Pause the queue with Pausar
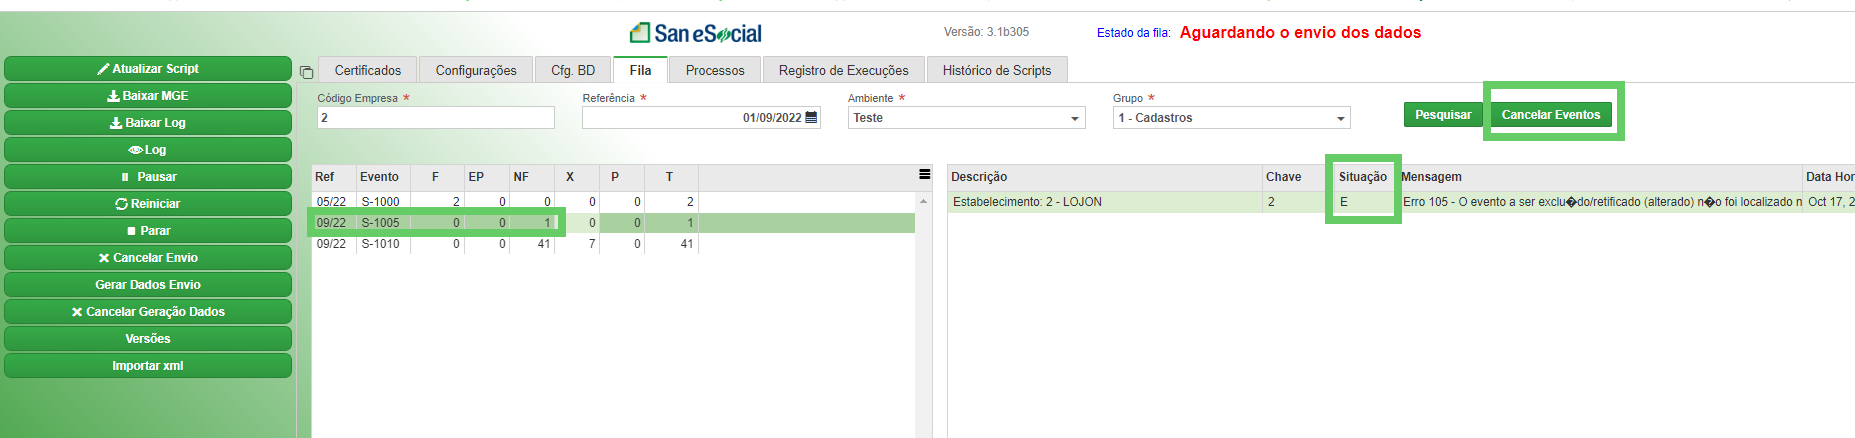The image size is (1855, 438). point(148,176)
